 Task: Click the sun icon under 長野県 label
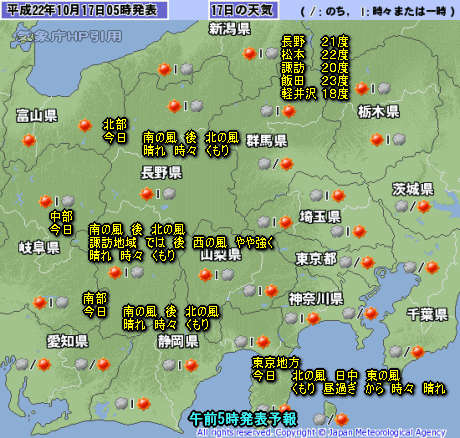point(146,194)
